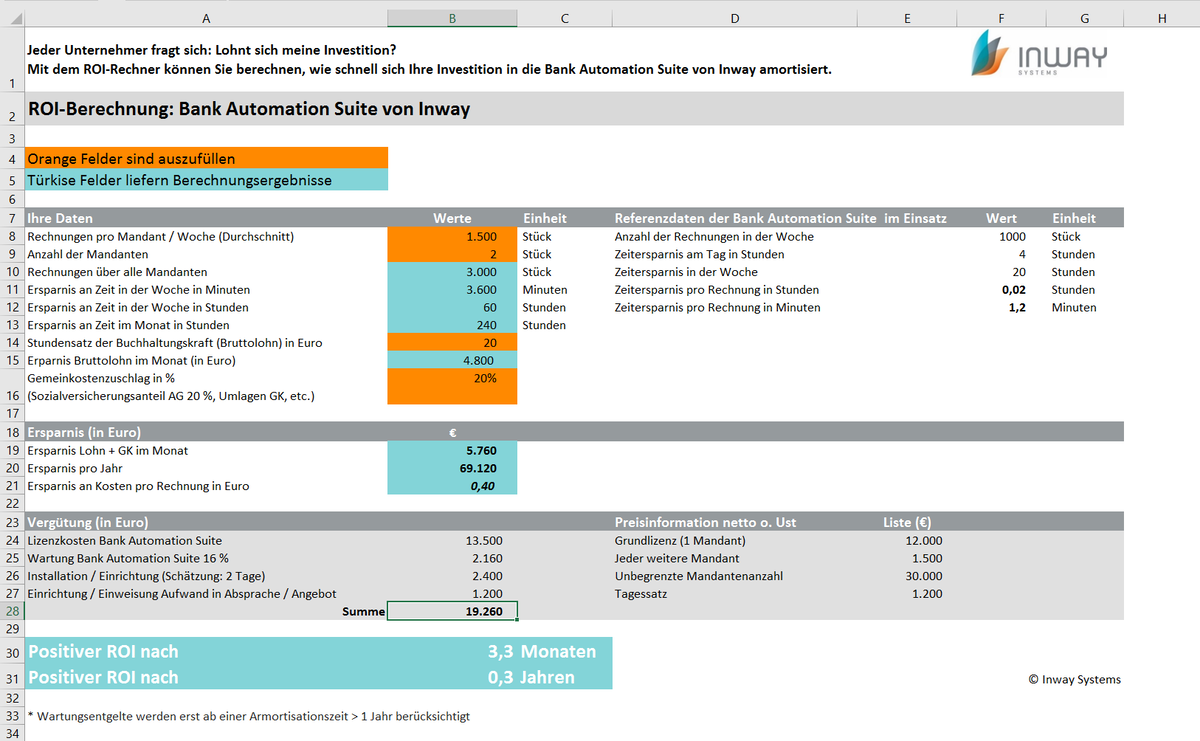Click the '© Inway Systems' copyright text
Image resolution: width=1200 pixels, height=741 pixels.
click(1074, 679)
